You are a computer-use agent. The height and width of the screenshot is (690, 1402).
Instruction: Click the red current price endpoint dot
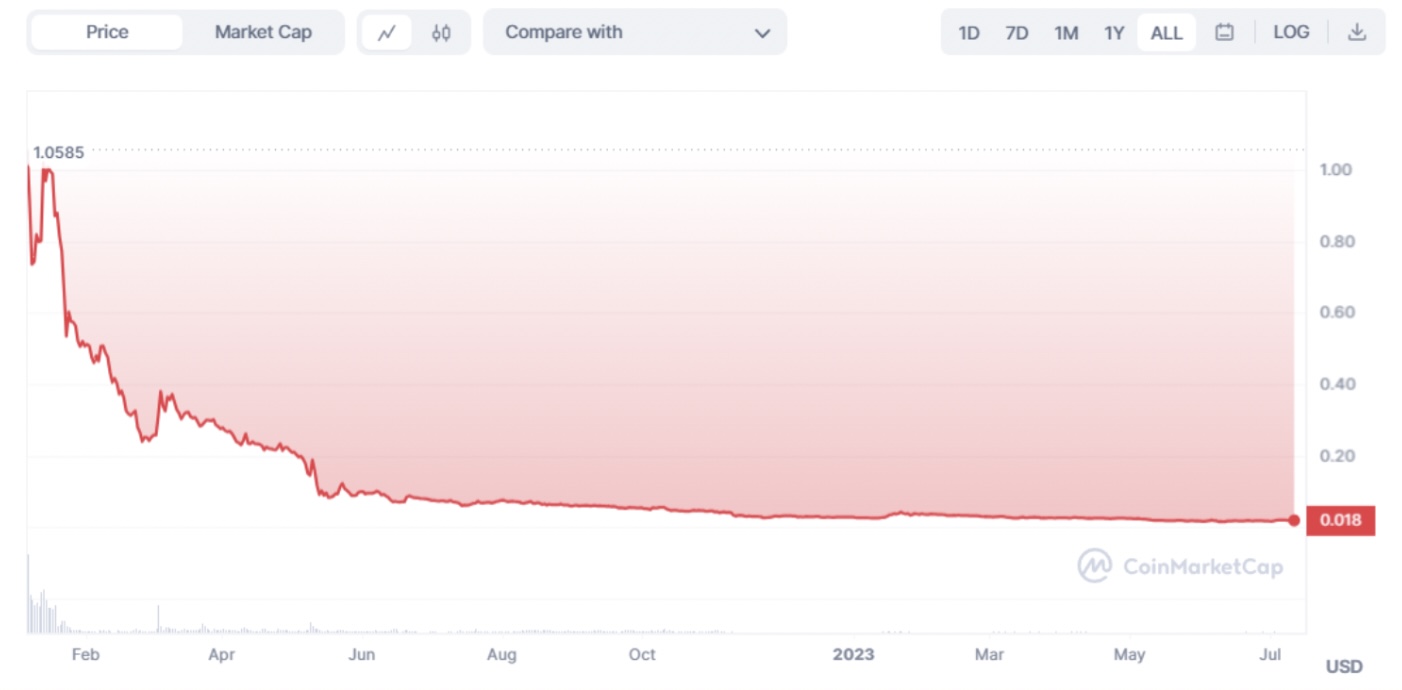coord(1294,520)
